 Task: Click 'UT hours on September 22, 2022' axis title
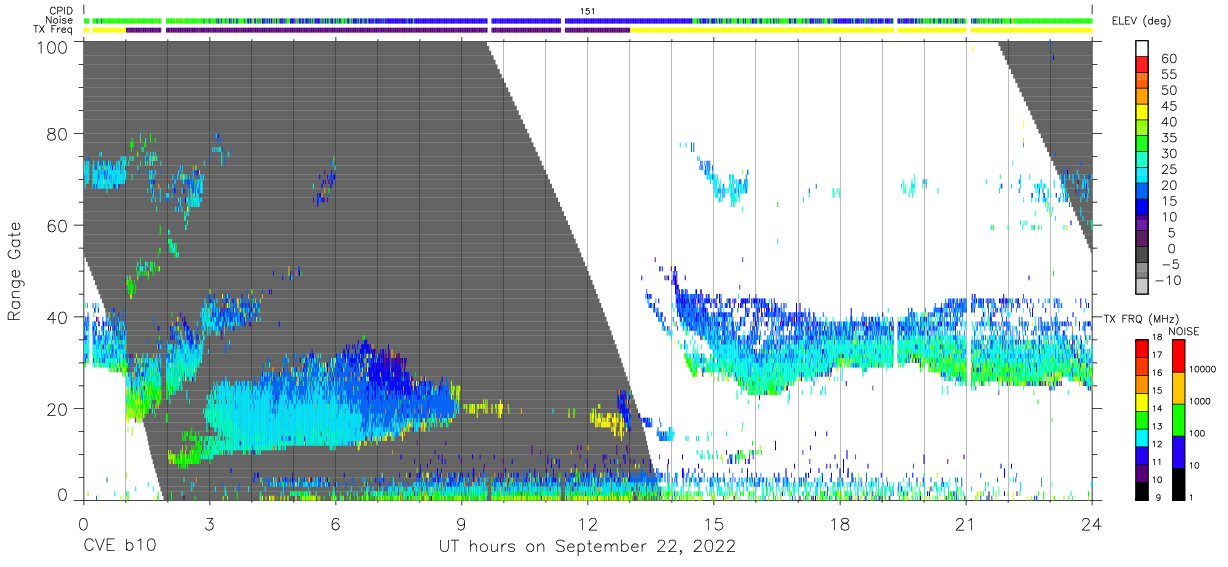coord(587,546)
